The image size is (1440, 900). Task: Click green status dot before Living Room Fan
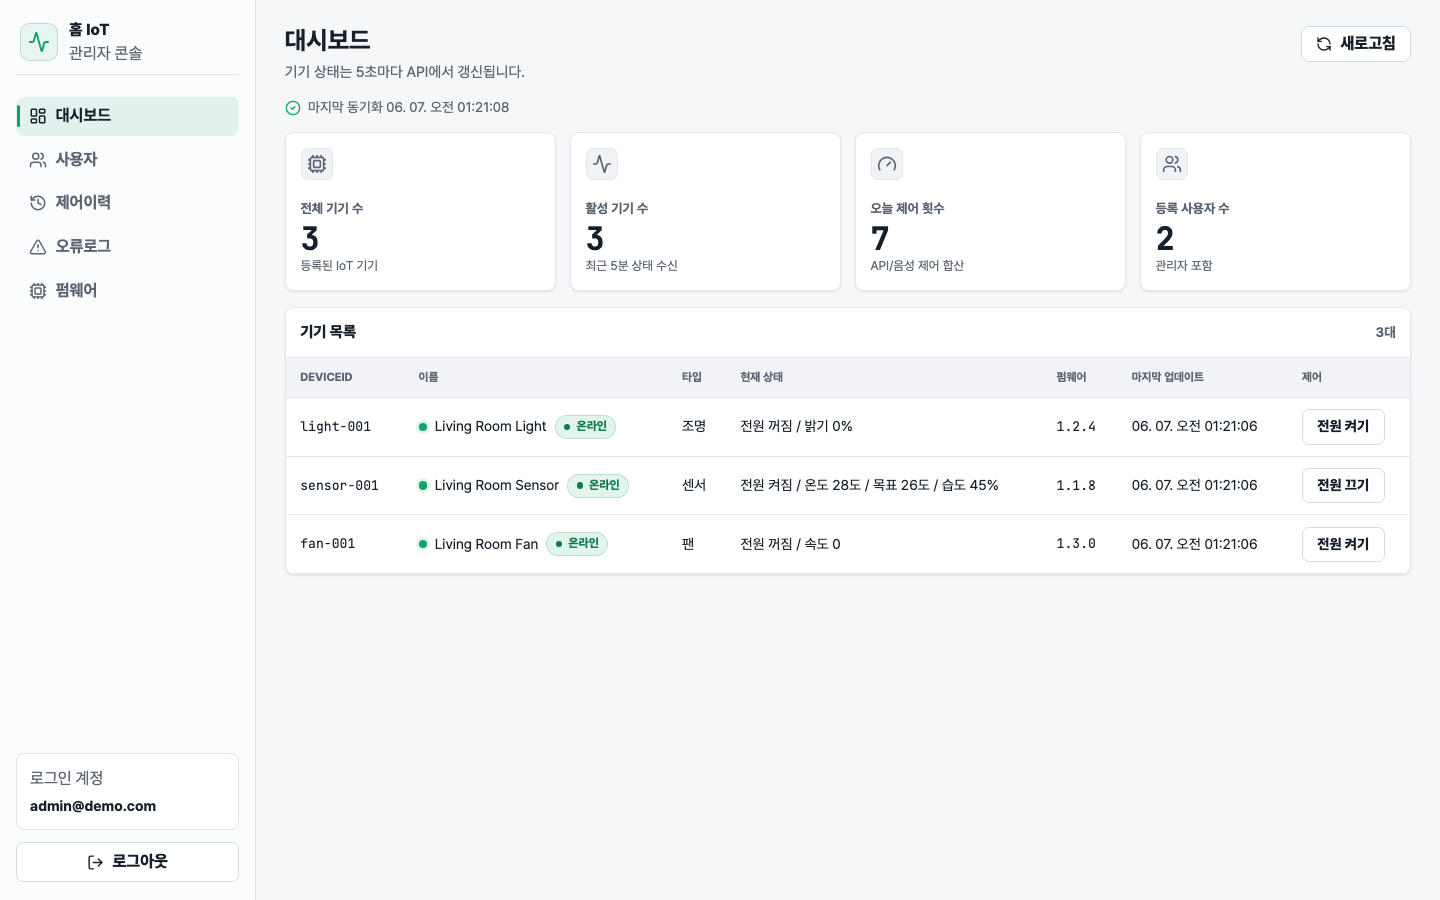(423, 544)
